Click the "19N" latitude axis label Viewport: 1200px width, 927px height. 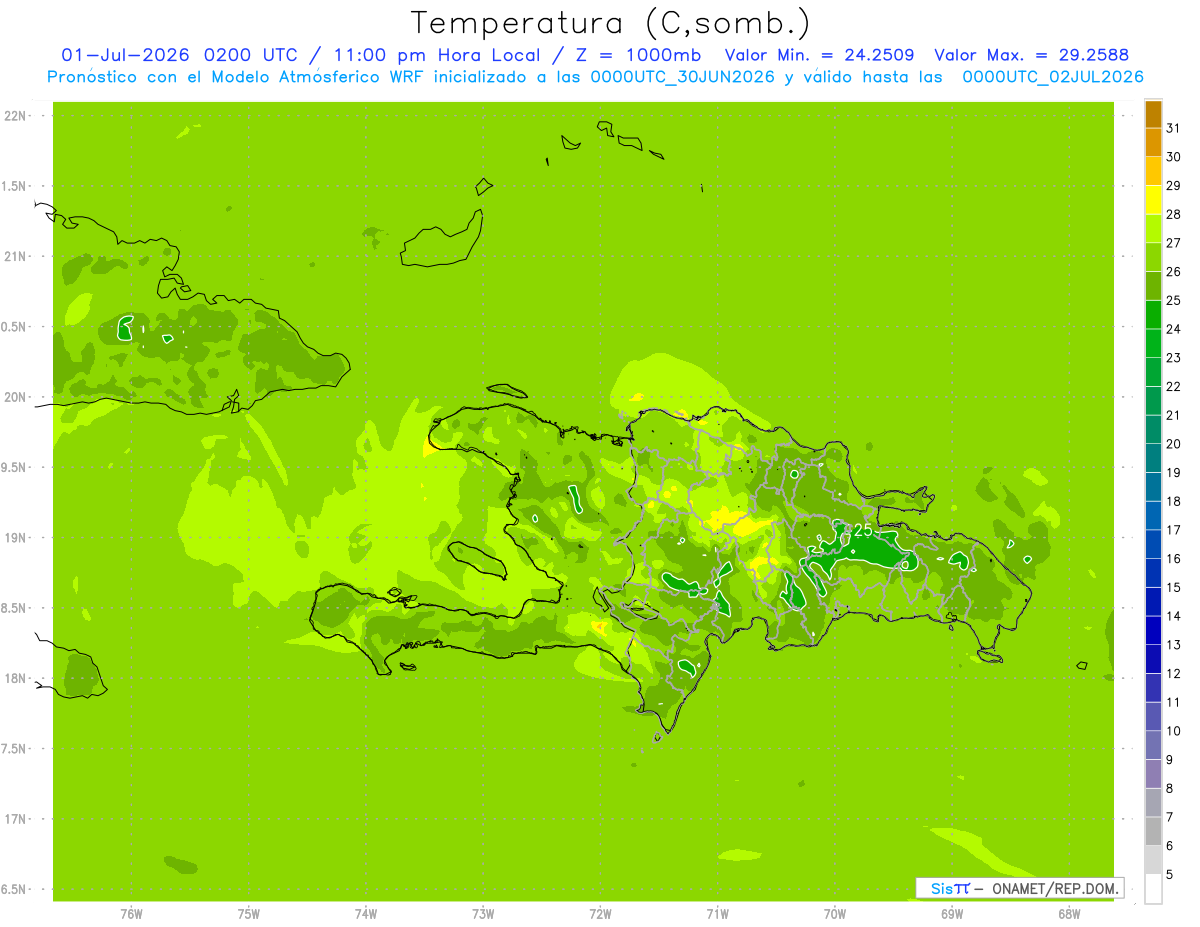[15, 538]
